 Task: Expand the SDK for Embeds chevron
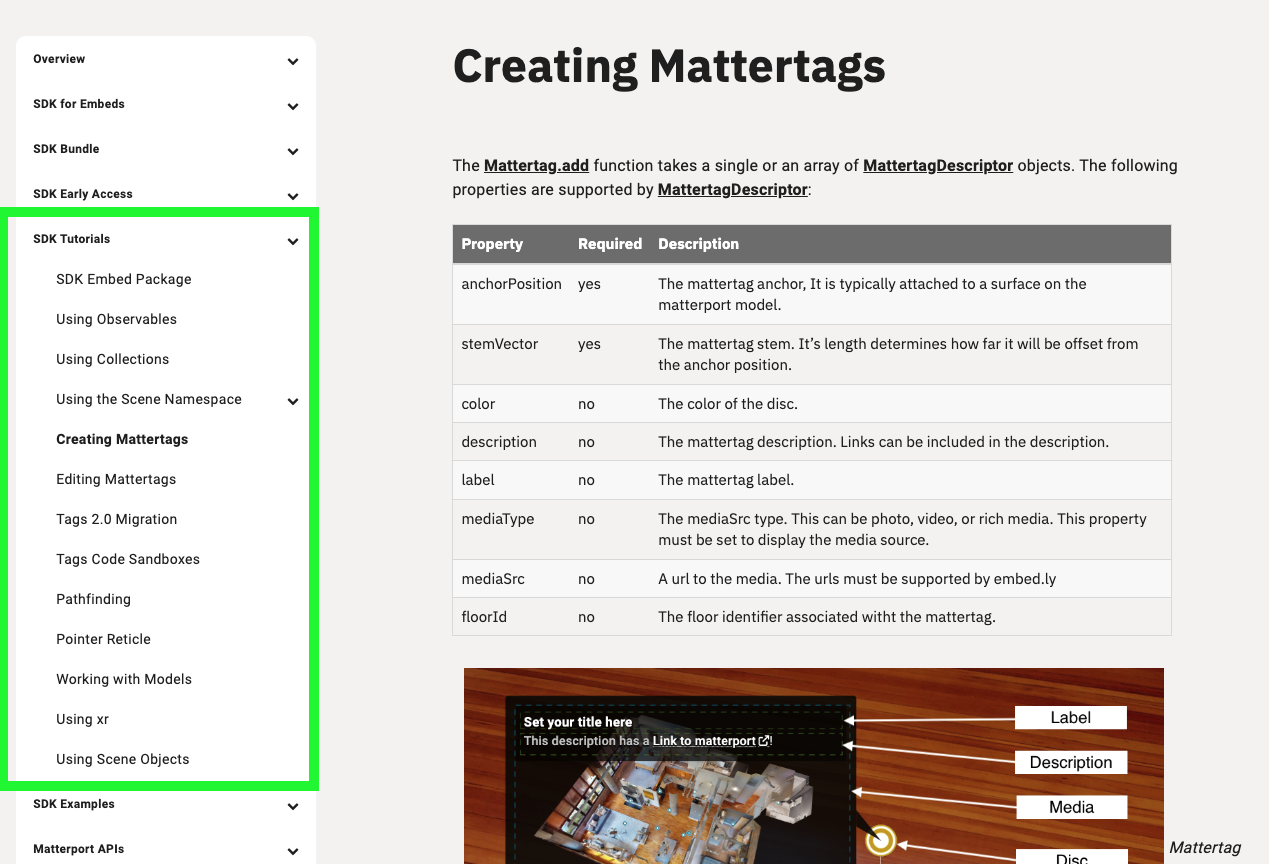(293, 106)
